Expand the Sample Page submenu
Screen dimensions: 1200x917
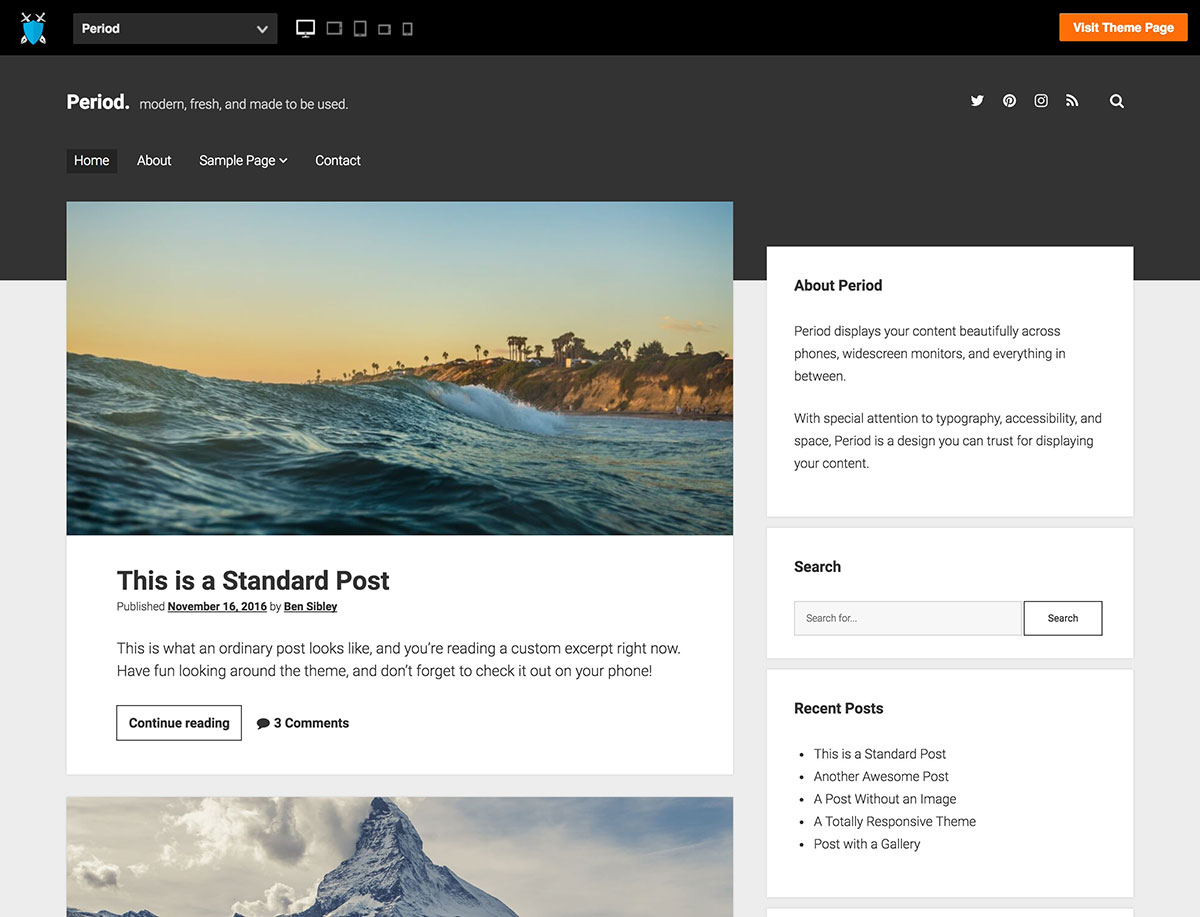point(243,161)
